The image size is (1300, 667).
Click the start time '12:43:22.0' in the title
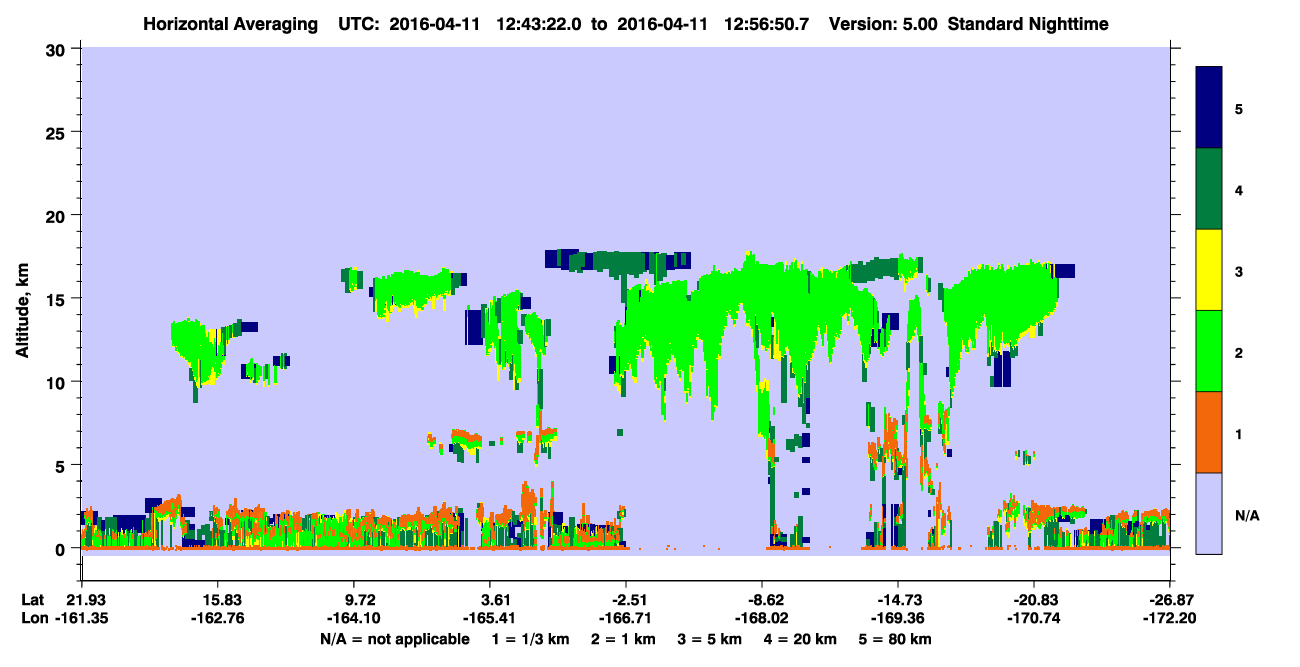(538, 24)
